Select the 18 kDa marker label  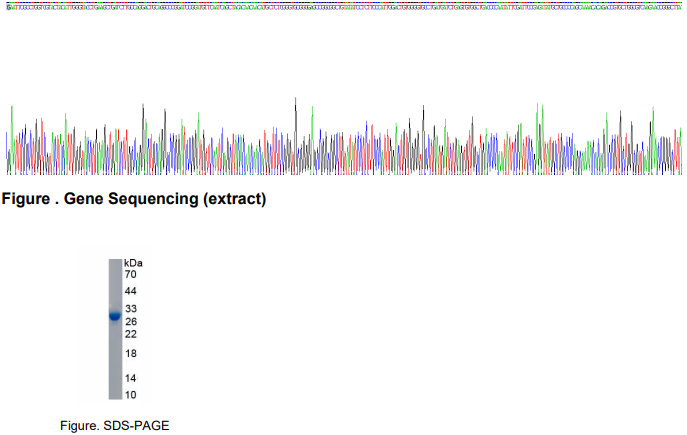131,354
